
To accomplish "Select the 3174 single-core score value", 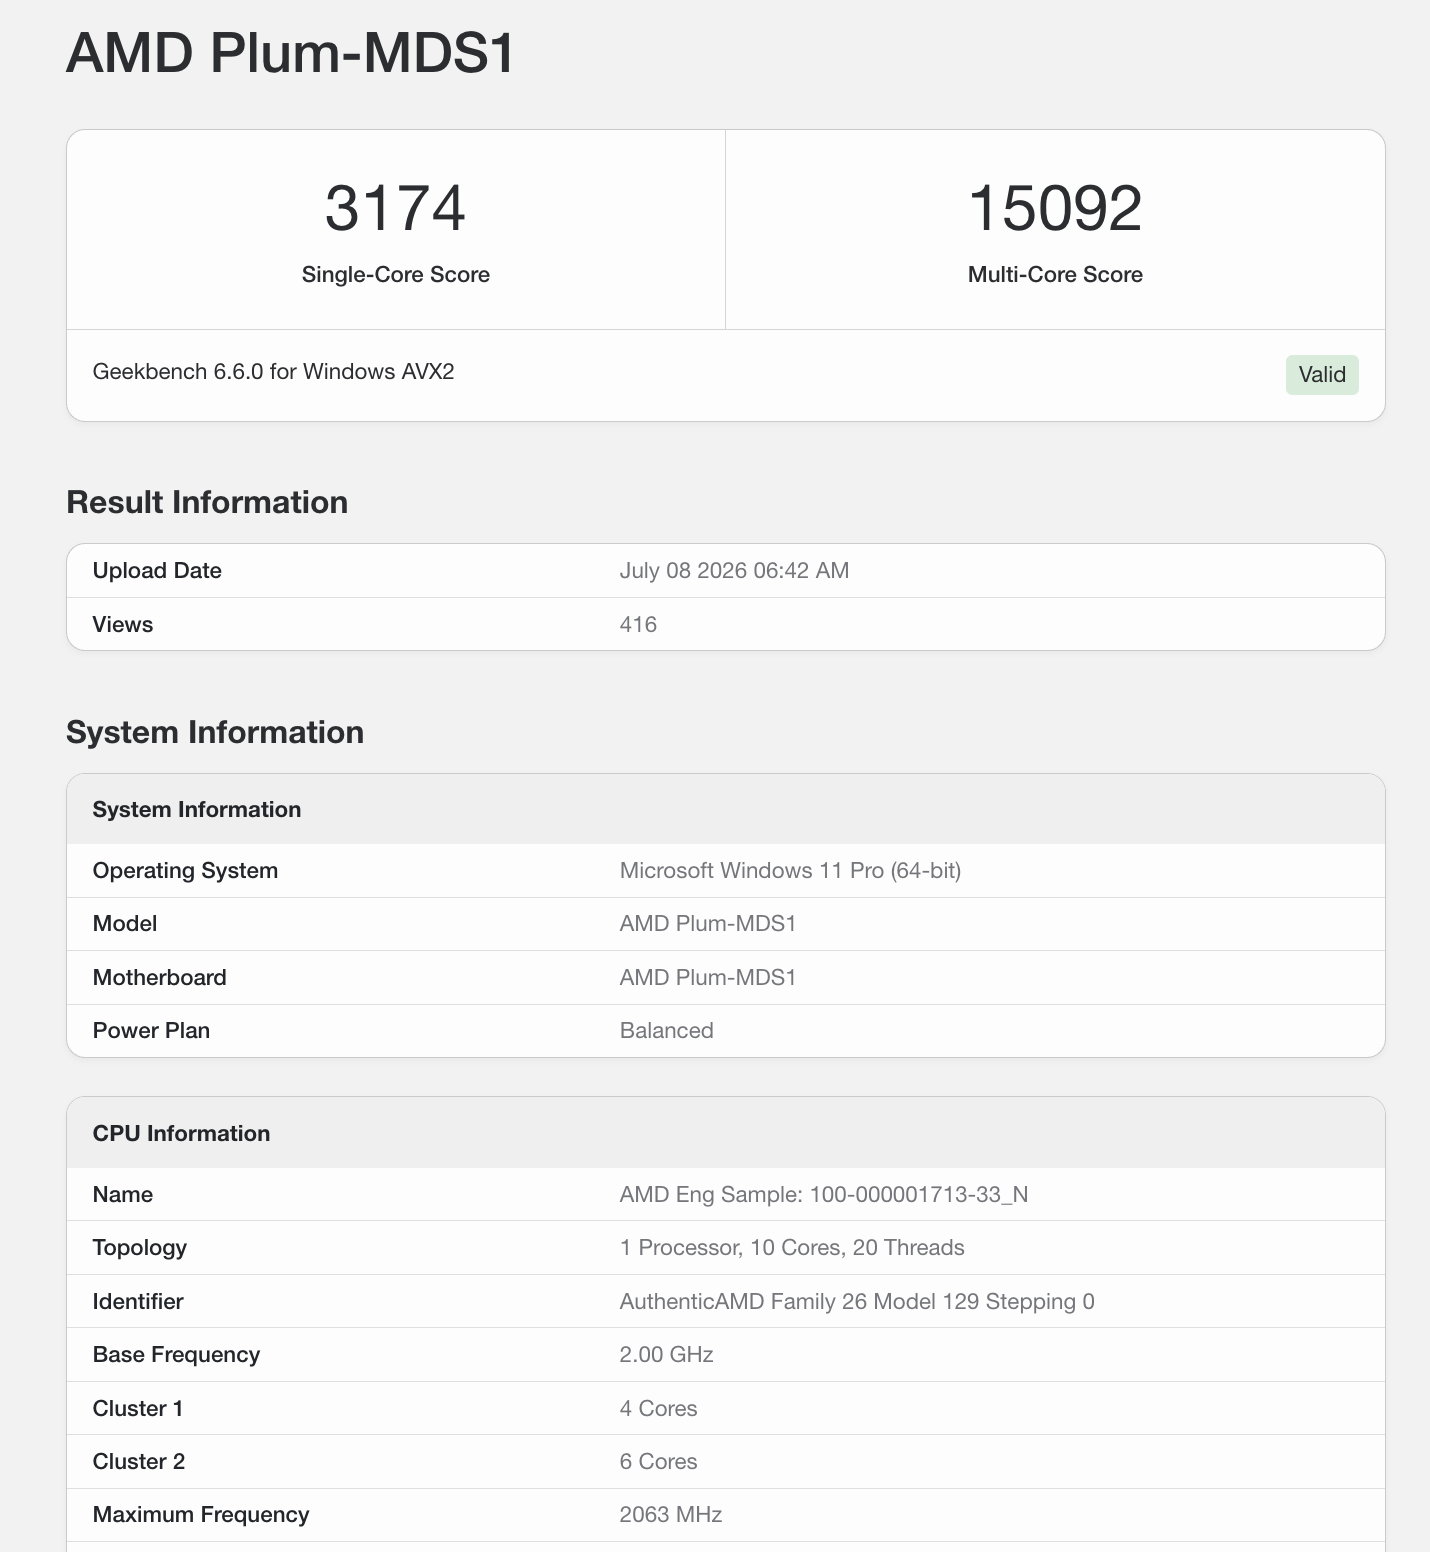I will 396,208.
